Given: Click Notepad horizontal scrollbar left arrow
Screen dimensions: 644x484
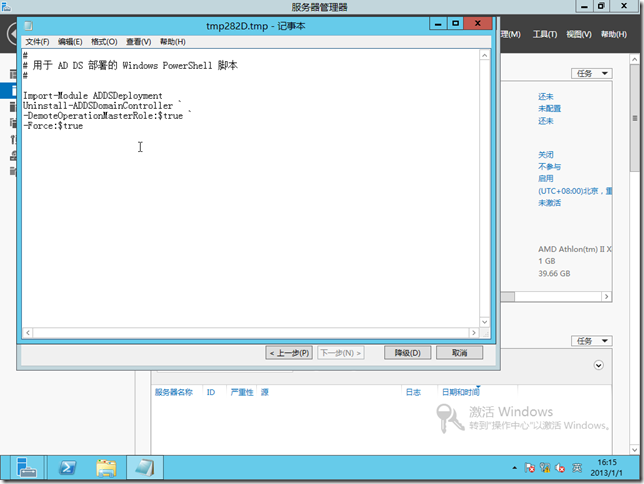Looking at the screenshot, I should click(x=28, y=332).
